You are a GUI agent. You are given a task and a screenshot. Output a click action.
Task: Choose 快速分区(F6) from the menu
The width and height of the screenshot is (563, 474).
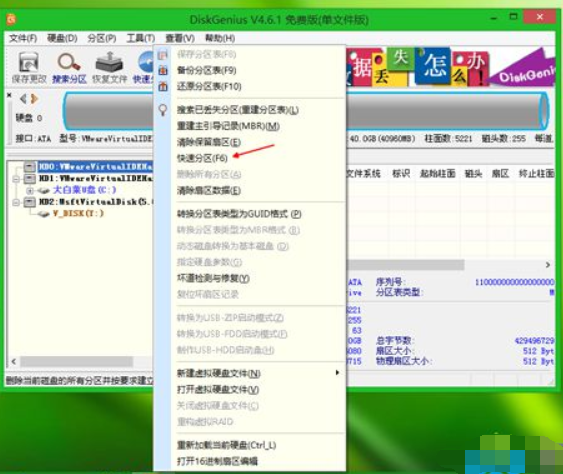pyautogui.click(x=202, y=158)
